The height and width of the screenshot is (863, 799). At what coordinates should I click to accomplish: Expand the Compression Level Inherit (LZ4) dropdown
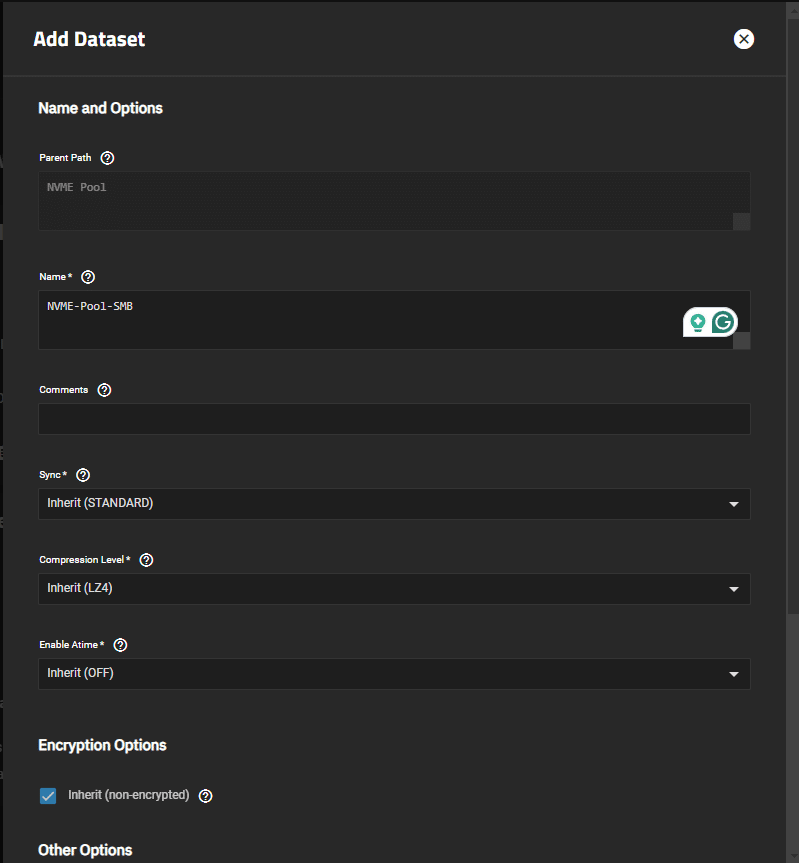pyautogui.click(x=394, y=589)
